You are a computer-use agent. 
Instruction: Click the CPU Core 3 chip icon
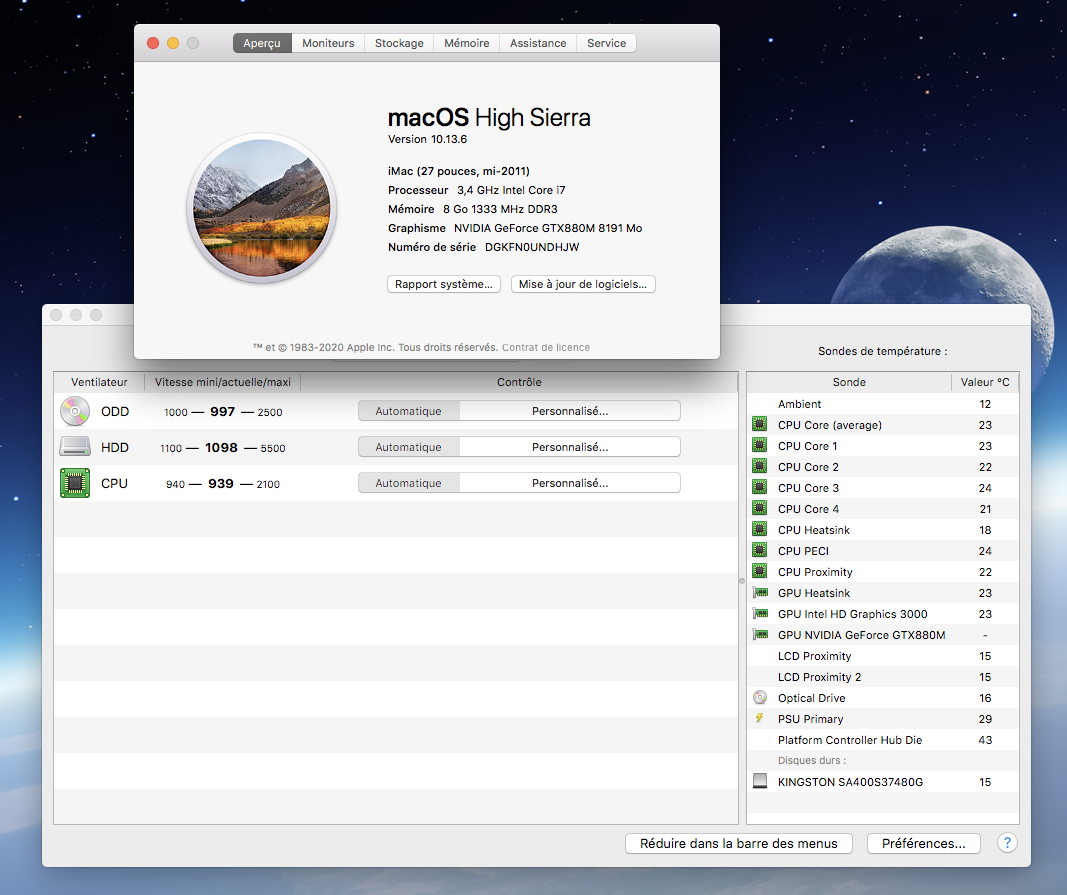pos(759,487)
